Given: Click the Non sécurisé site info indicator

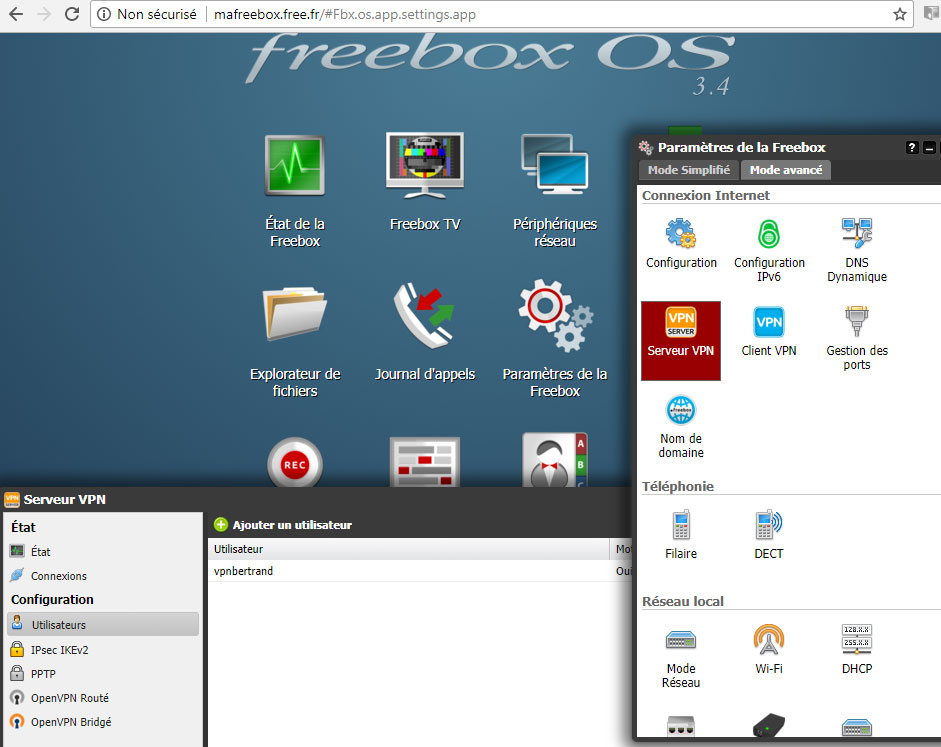Looking at the screenshot, I should (x=147, y=14).
